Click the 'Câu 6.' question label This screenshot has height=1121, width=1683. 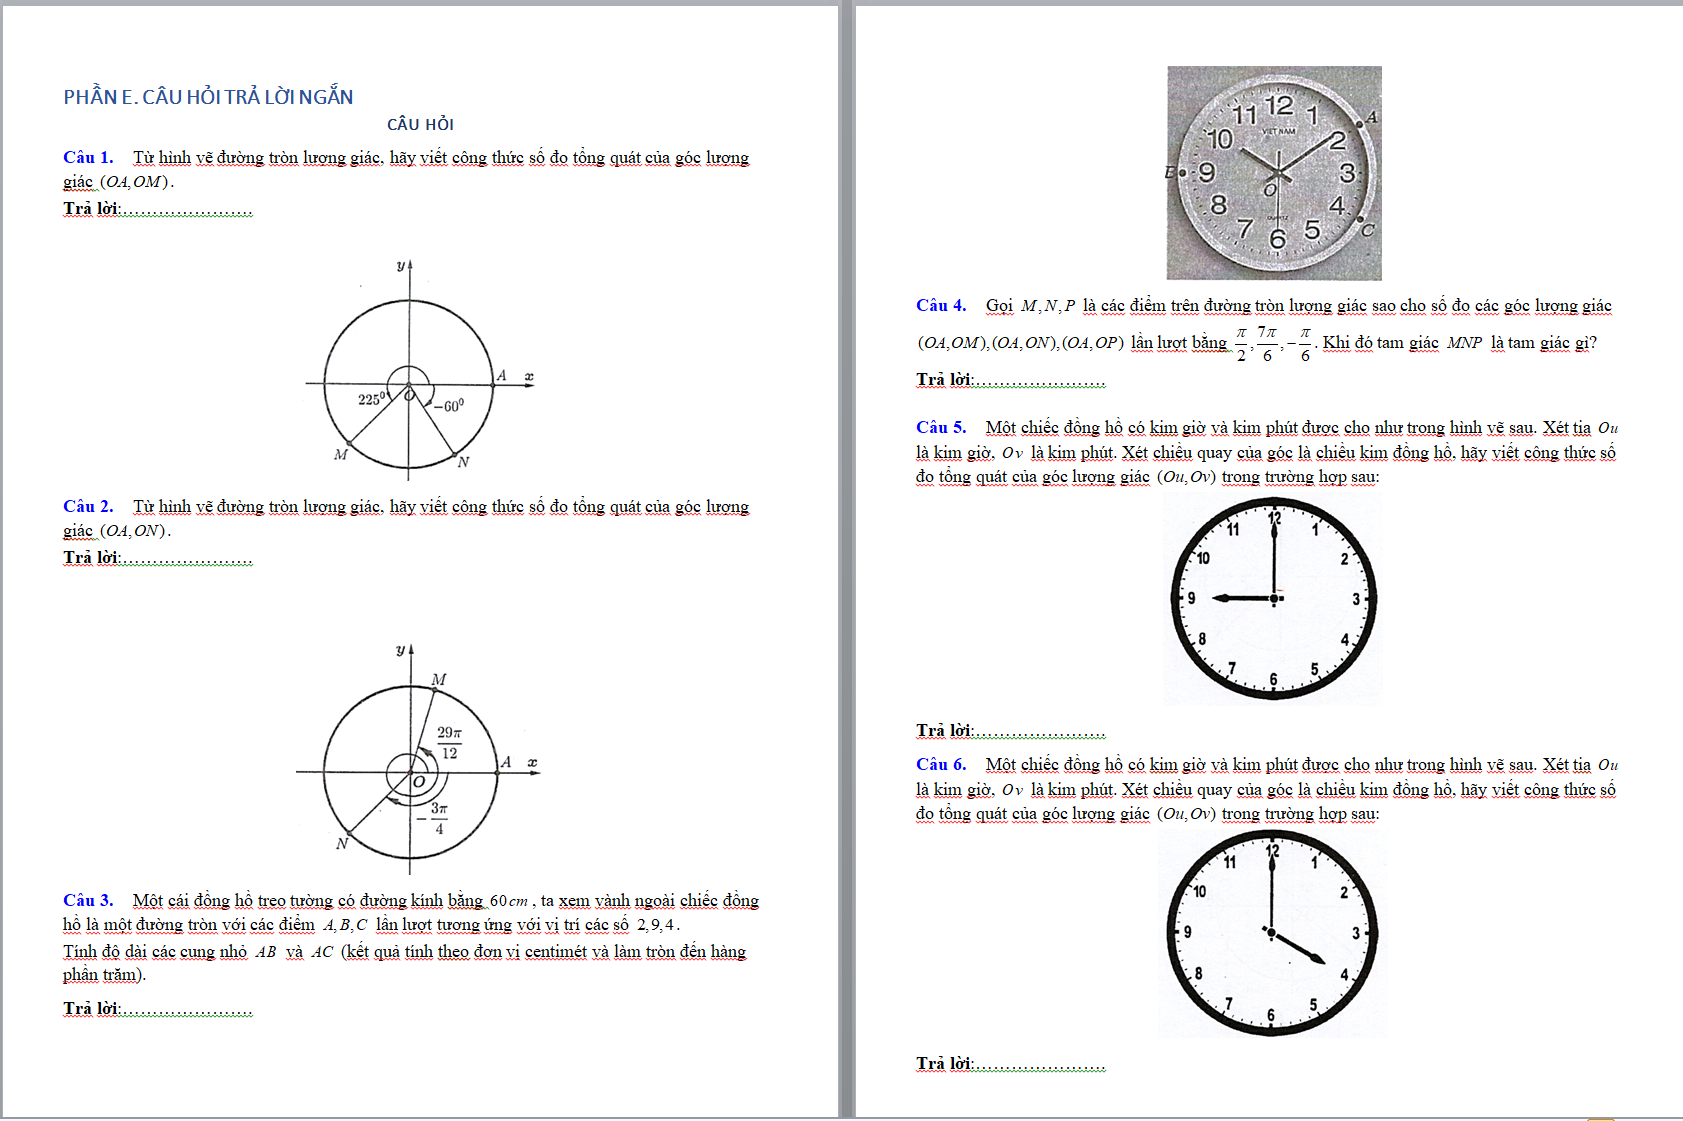click(x=941, y=764)
